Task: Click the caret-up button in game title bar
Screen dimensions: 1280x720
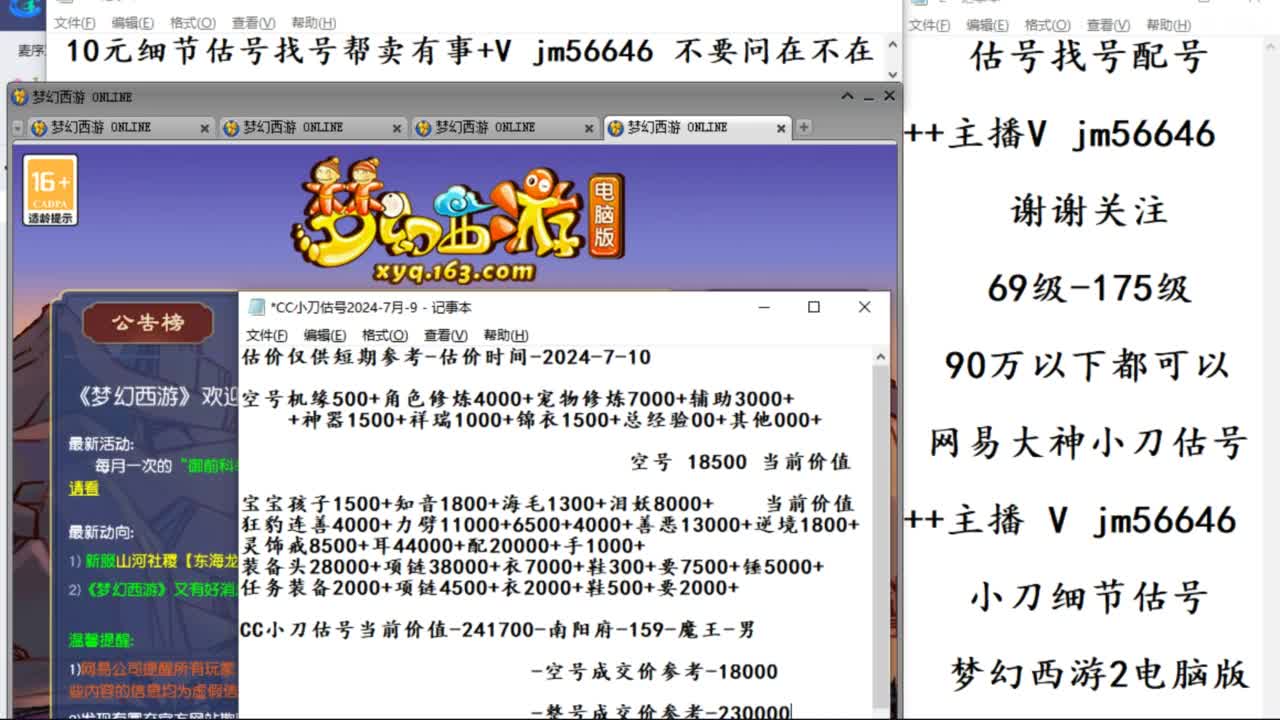Action: 847,96
